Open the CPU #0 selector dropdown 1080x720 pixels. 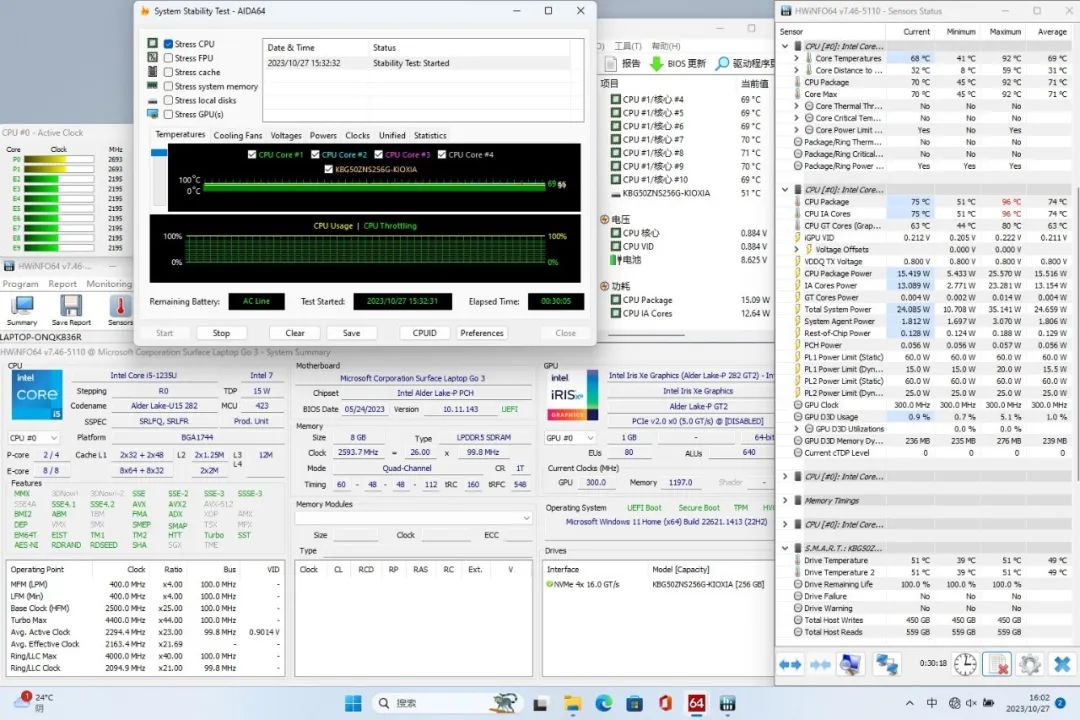click(34, 438)
